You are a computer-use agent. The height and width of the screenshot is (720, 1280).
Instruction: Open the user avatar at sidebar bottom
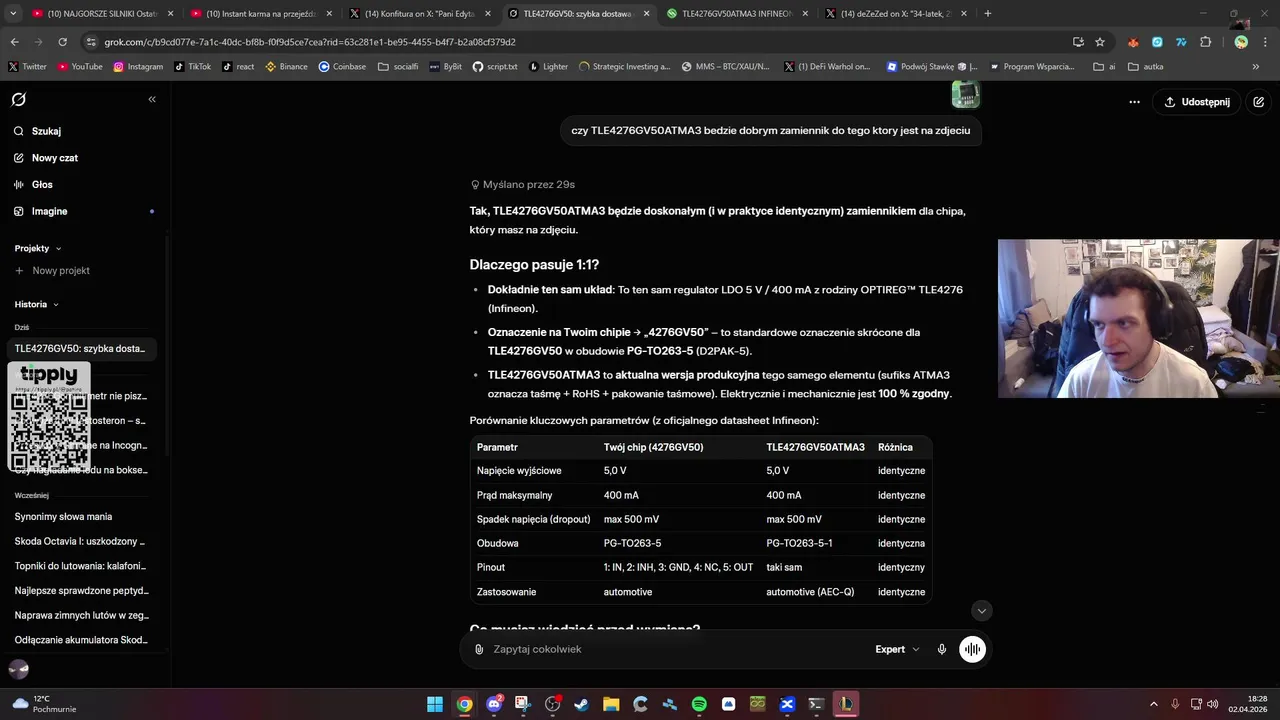tap(18, 670)
